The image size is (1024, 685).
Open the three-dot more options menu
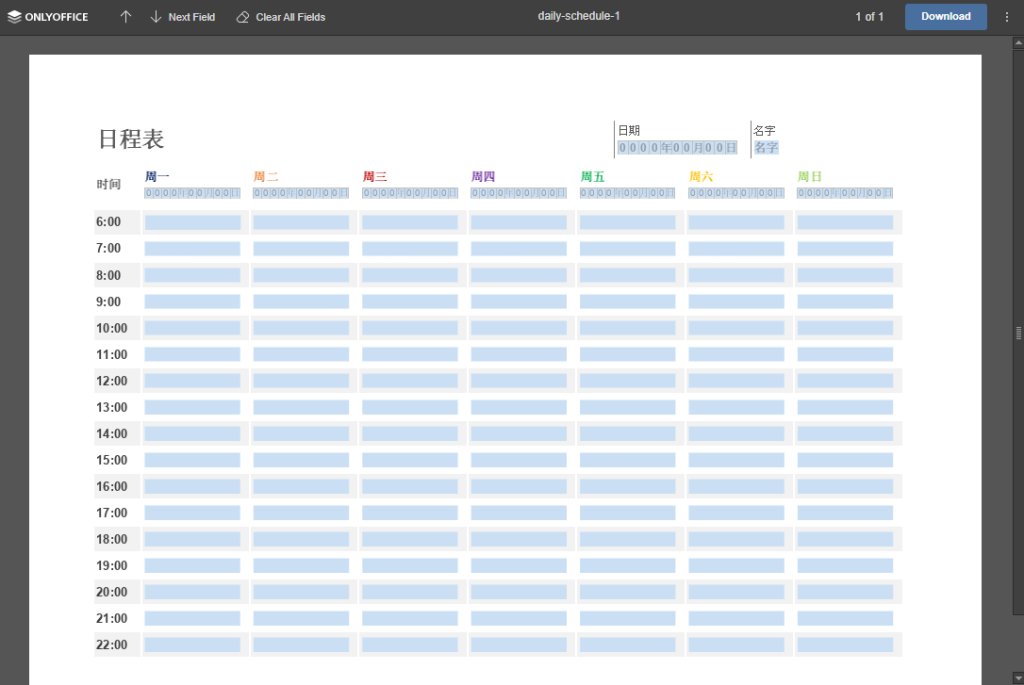pos(1006,17)
